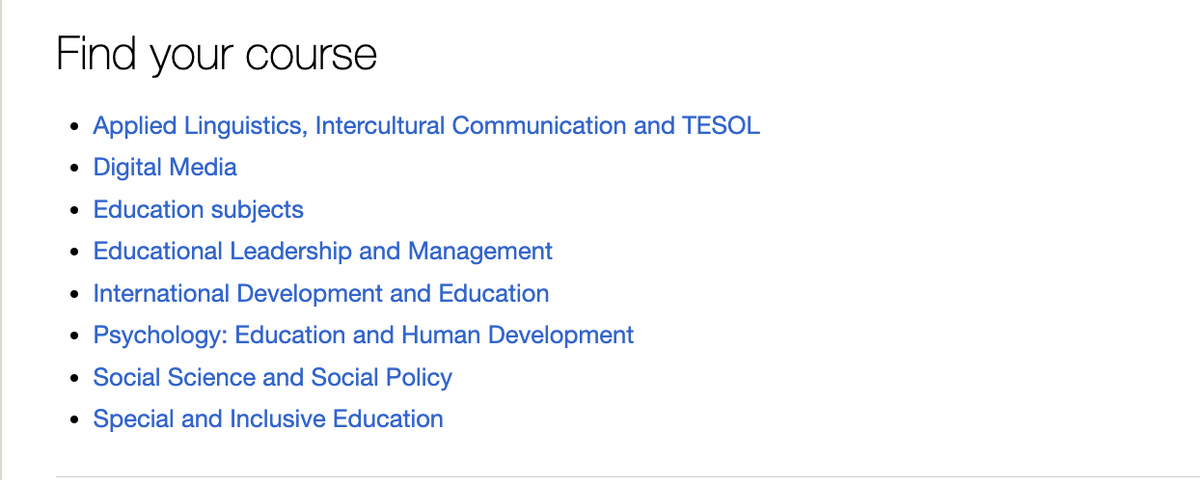
Task: Click the bullet beside Special and Inclusive Education
Action: [x=74, y=422]
